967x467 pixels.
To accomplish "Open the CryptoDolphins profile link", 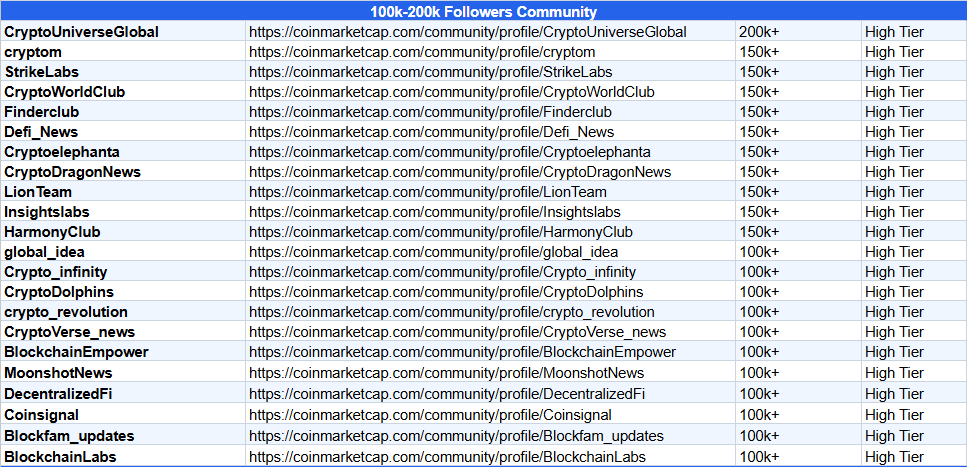I will (446, 292).
